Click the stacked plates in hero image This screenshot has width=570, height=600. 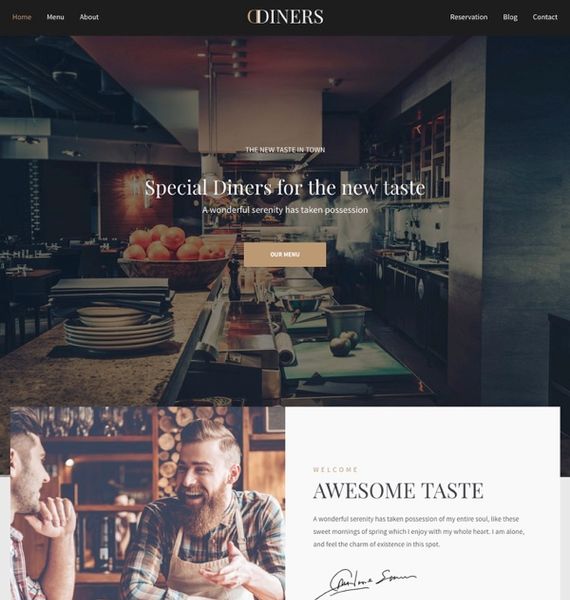(x=119, y=327)
